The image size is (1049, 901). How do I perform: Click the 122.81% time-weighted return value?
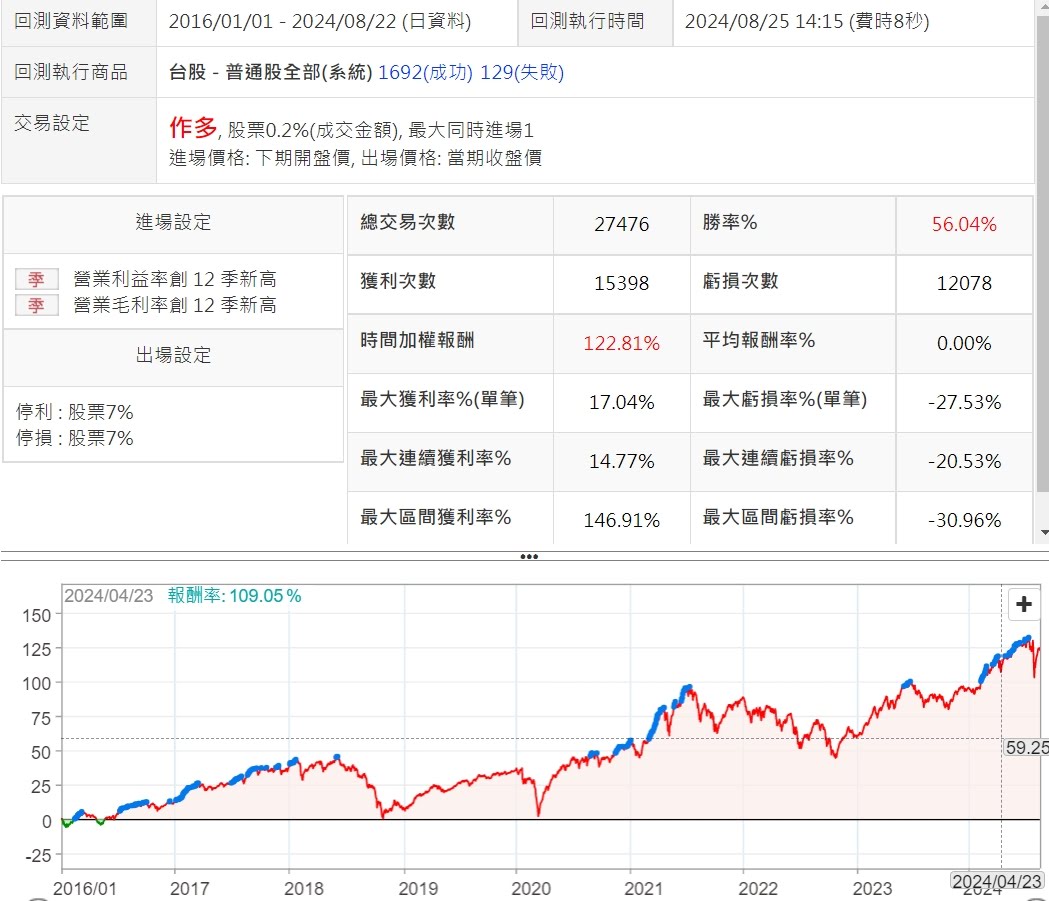tap(621, 343)
